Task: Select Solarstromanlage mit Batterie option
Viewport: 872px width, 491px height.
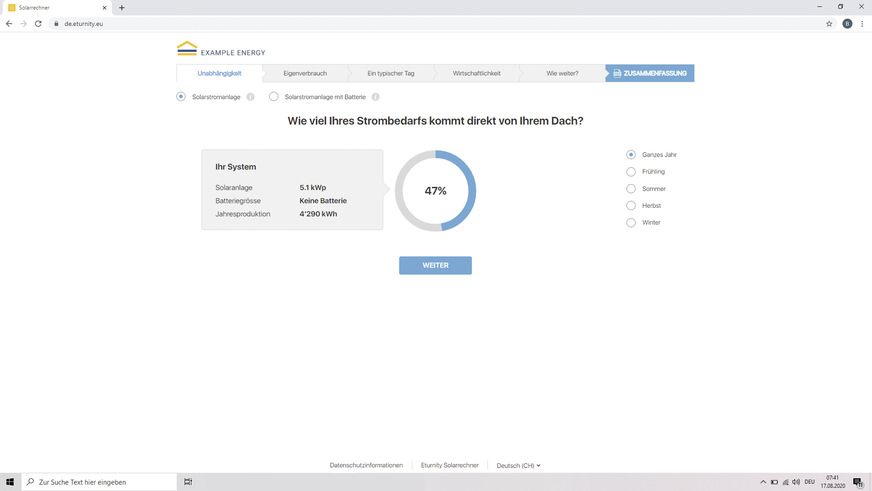Action: 274,97
